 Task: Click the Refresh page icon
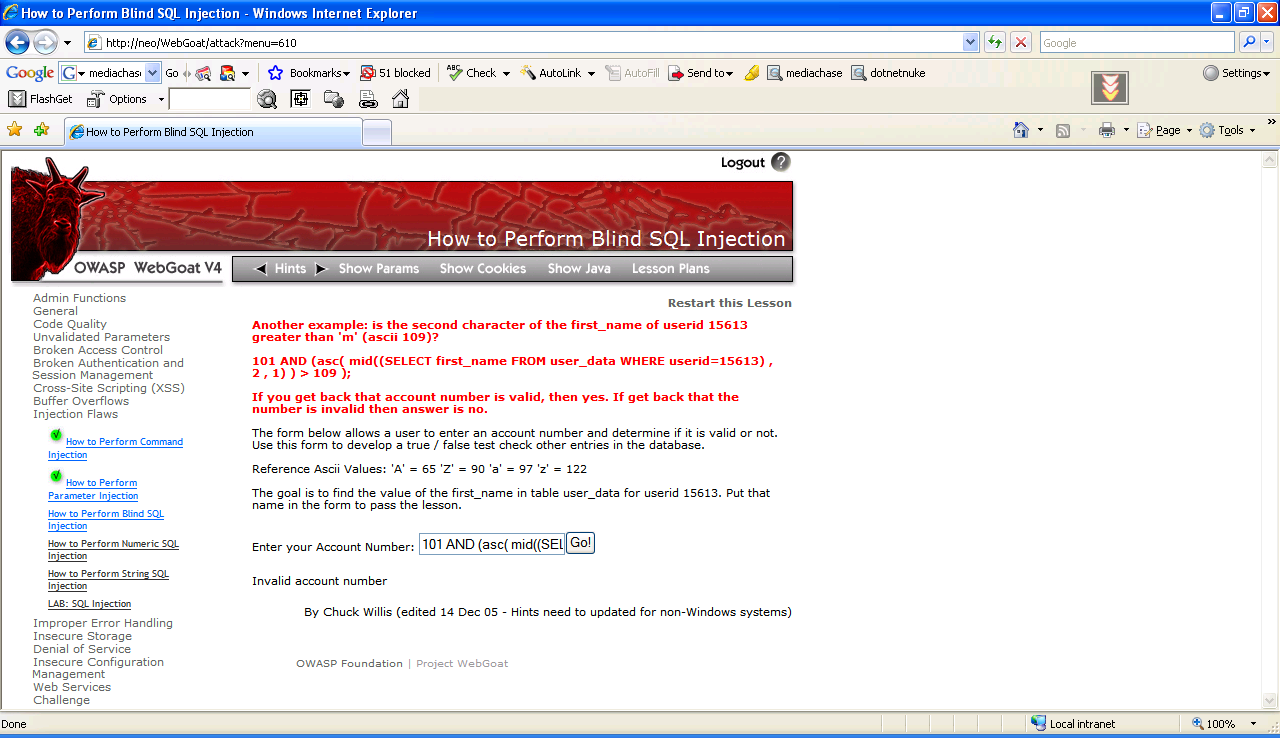(x=995, y=43)
